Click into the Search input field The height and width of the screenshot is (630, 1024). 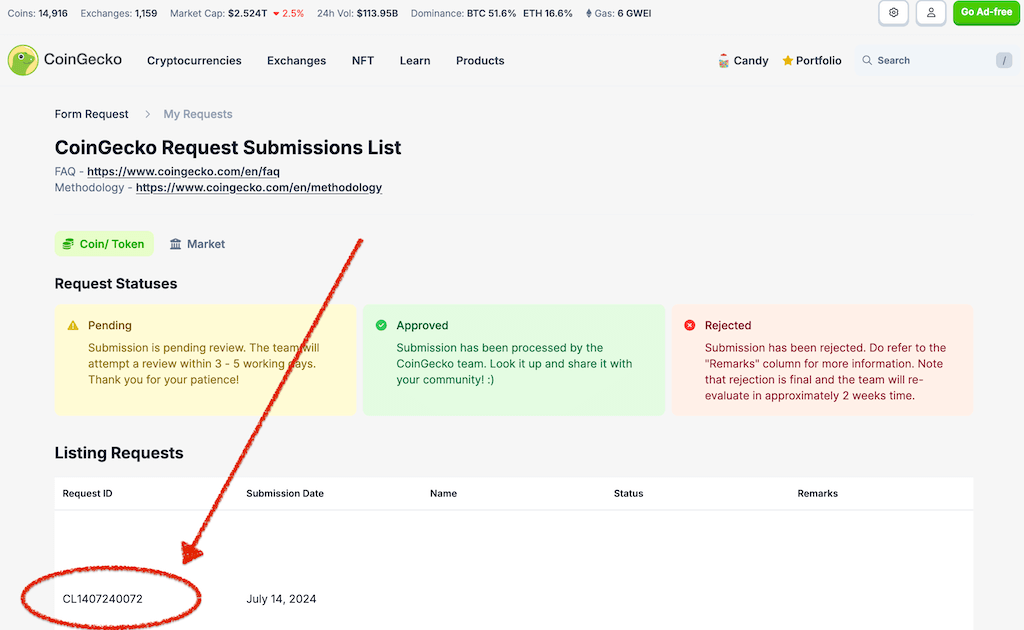tap(934, 61)
